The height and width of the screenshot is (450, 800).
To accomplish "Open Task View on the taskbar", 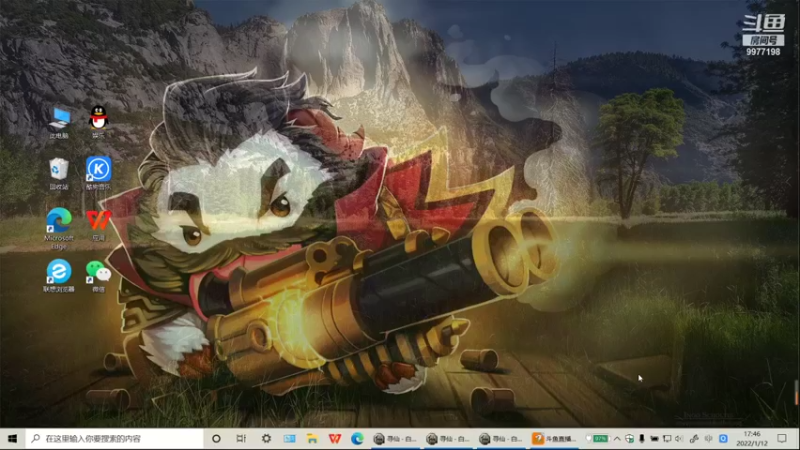I will pyautogui.click(x=241, y=438).
